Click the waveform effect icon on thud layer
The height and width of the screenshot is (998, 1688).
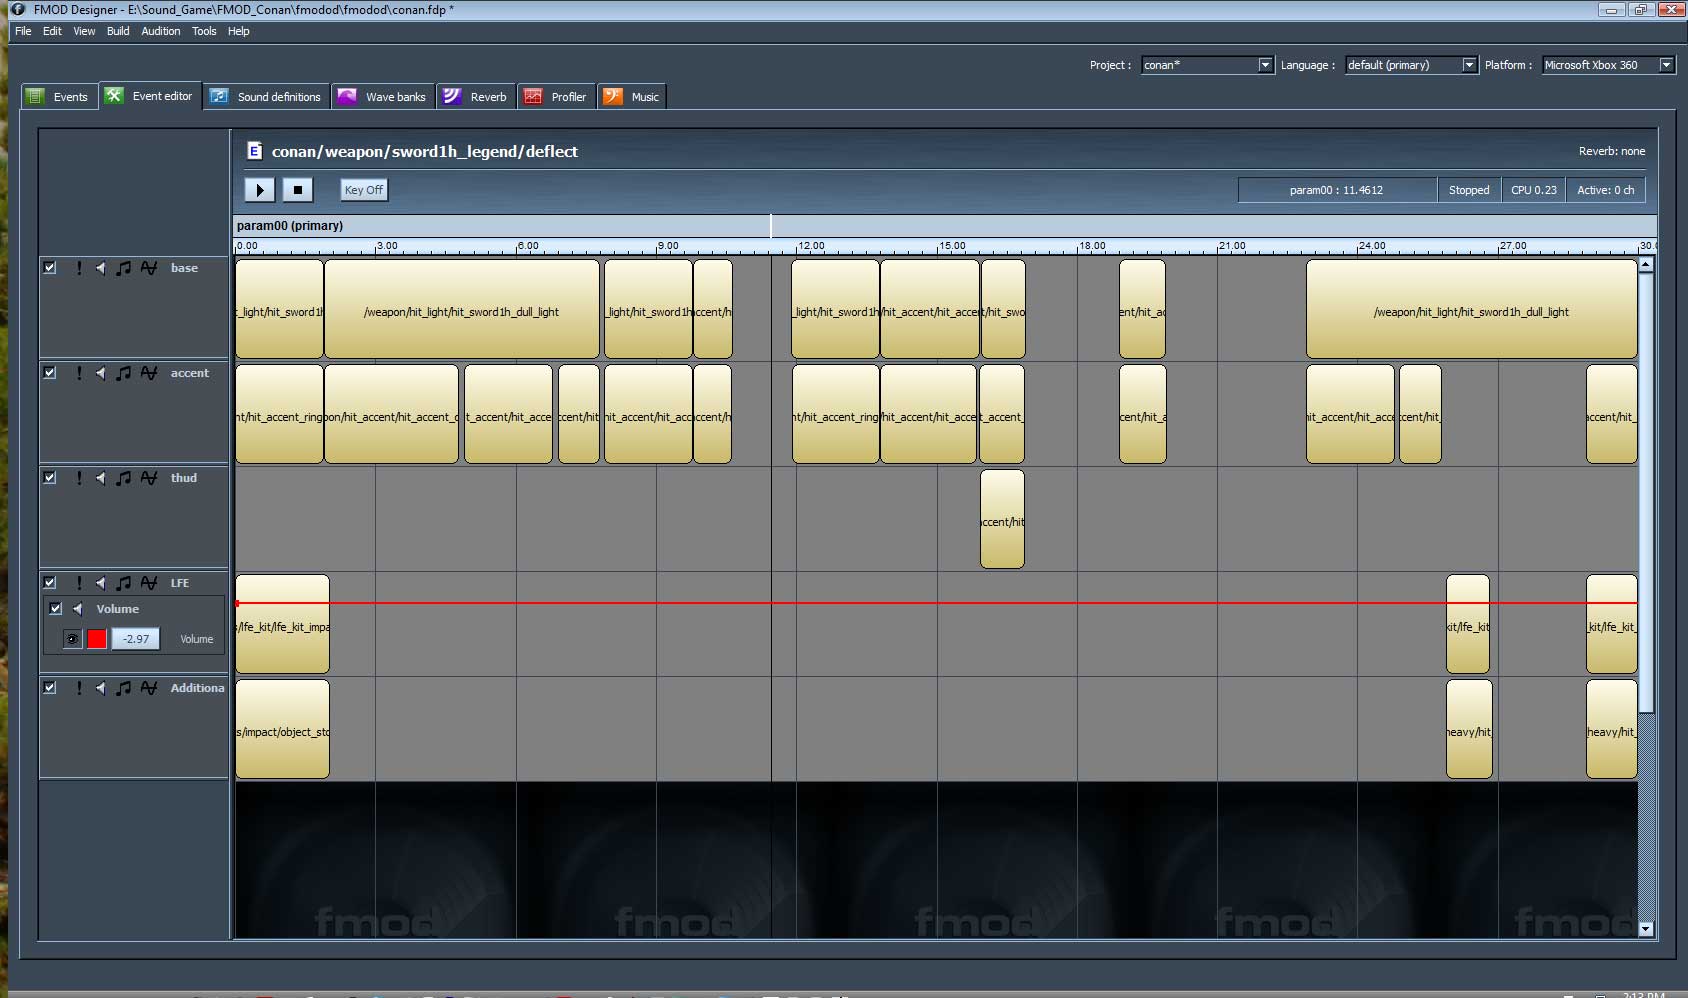click(149, 478)
